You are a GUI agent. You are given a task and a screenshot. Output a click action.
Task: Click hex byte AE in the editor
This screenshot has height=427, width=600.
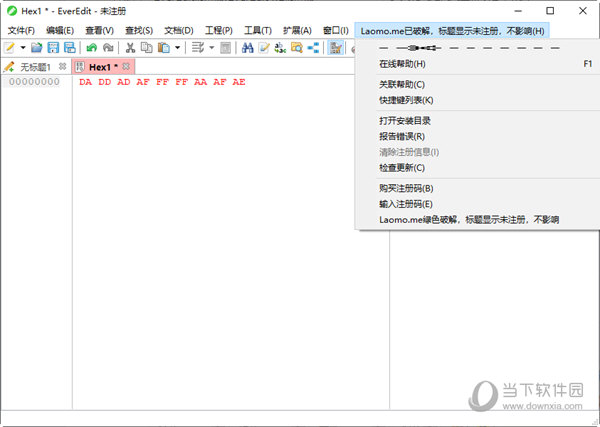[239, 82]
